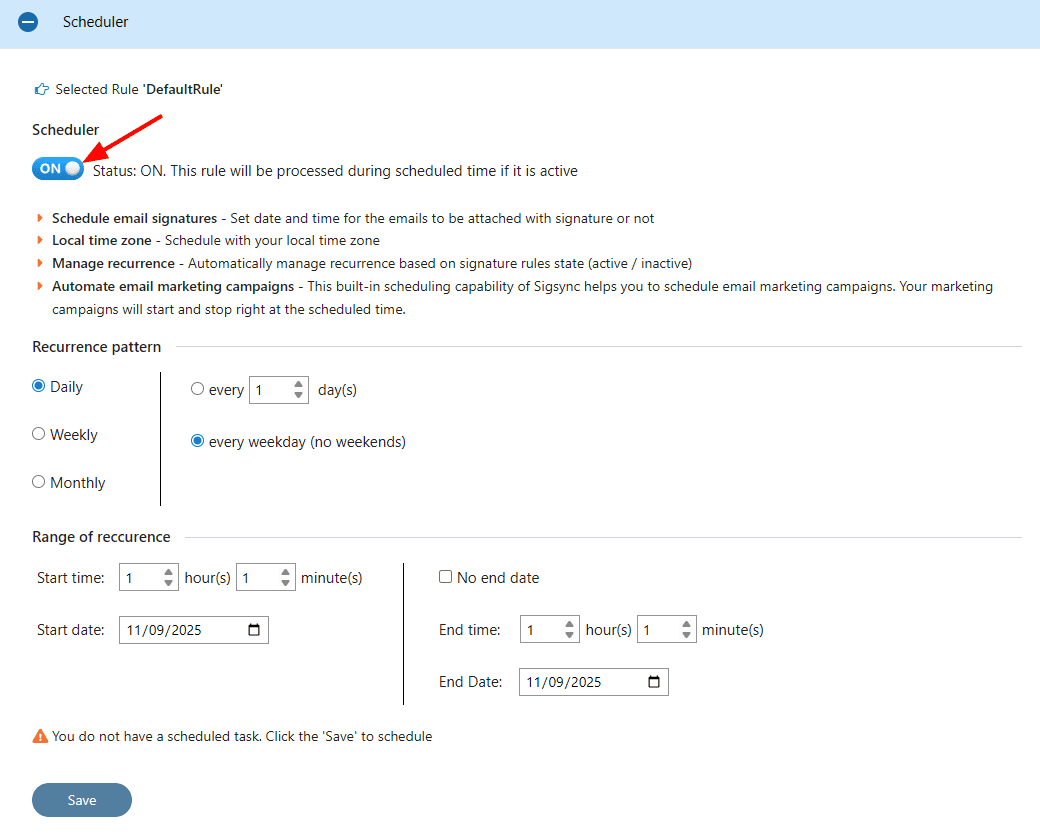Select the Weekly recurrence pattern
Viewport: 1040px width, 835px height.
[39, 434]
